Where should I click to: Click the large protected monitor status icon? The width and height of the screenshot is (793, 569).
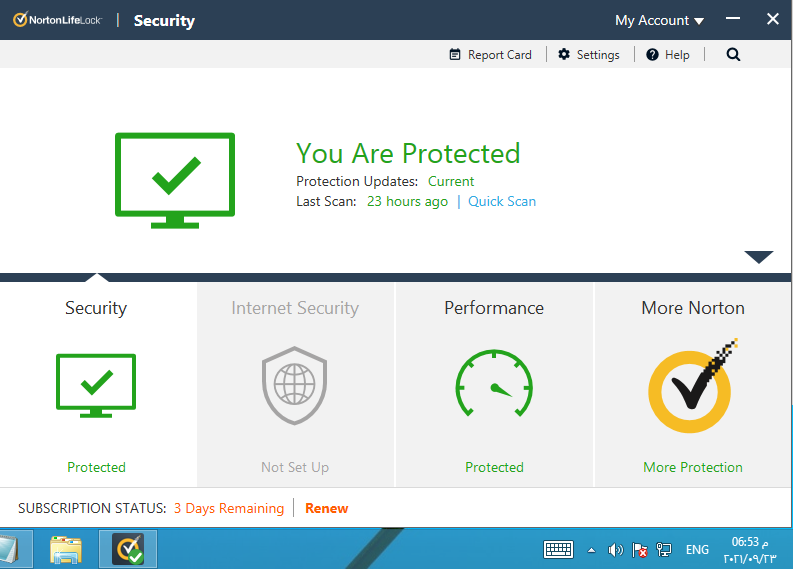tap(175, 179)
